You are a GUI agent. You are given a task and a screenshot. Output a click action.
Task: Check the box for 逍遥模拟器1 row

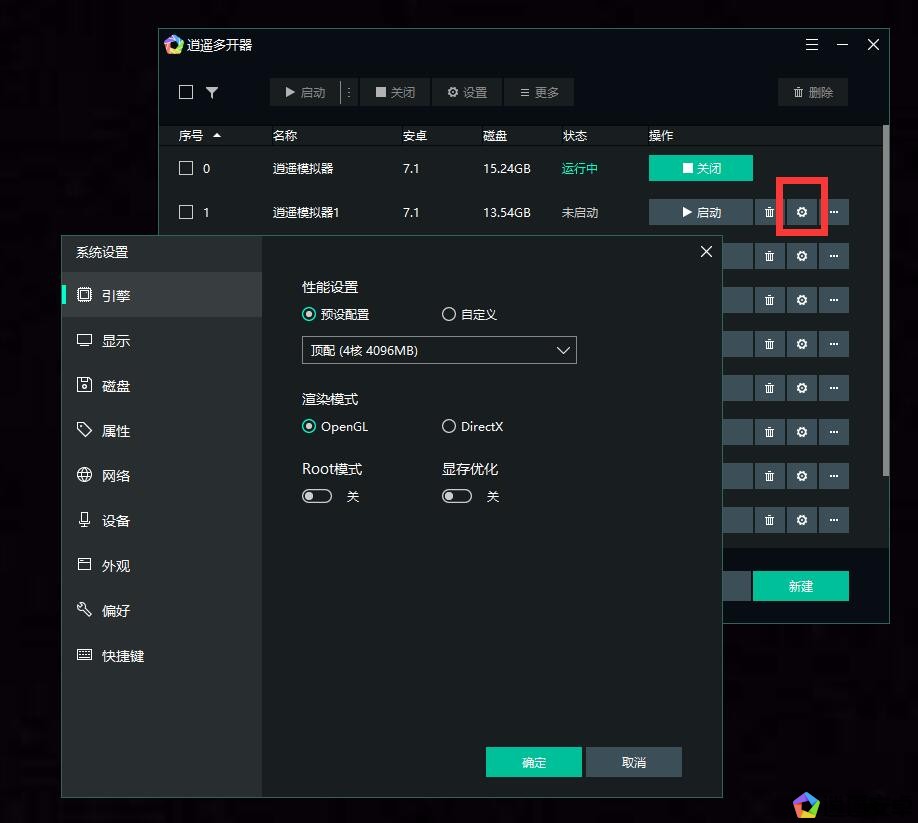click(186, 212)
